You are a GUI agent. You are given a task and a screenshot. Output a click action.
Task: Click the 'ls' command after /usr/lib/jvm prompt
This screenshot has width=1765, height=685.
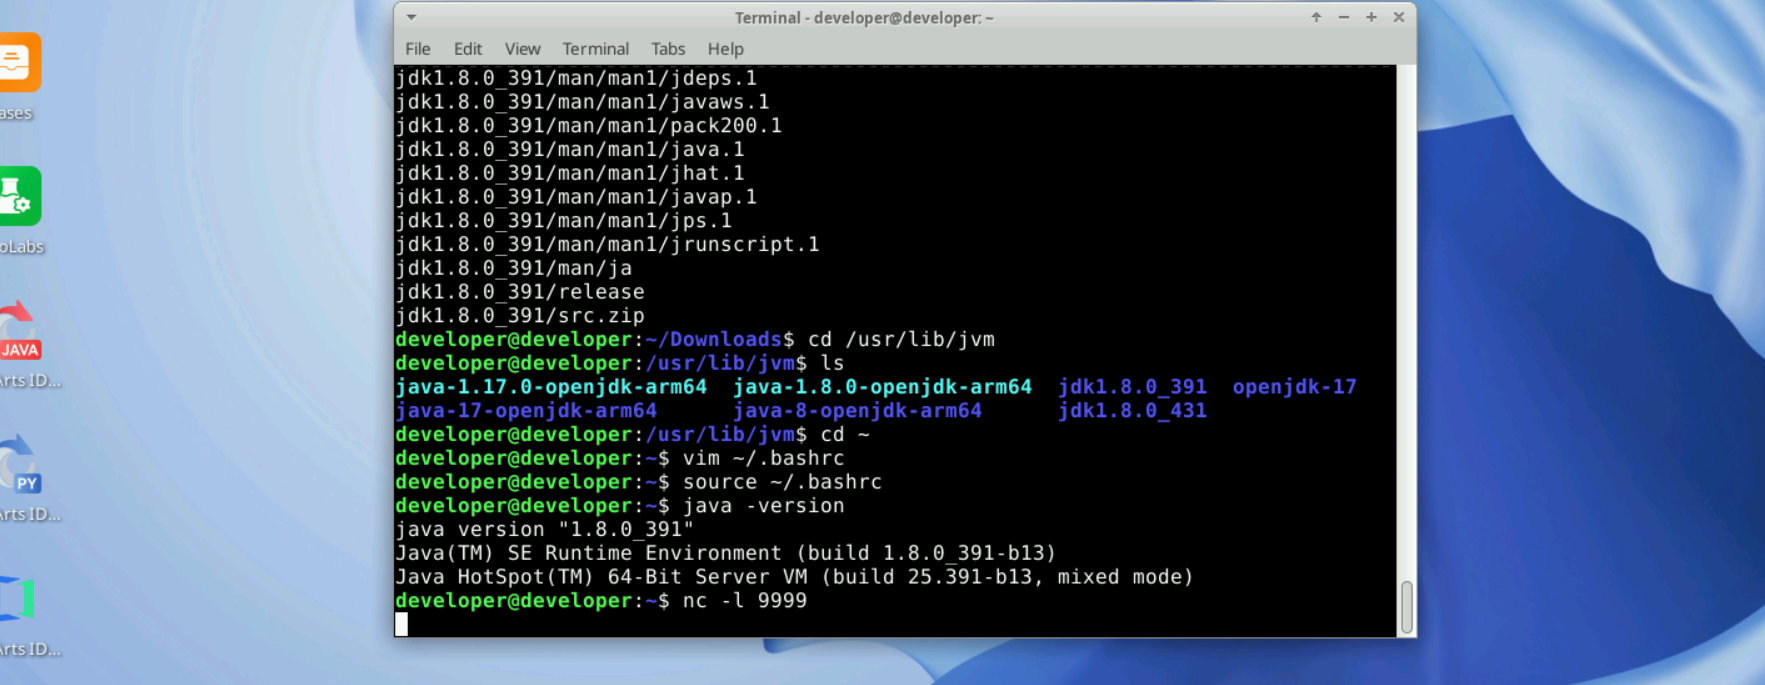coord(832,363)
